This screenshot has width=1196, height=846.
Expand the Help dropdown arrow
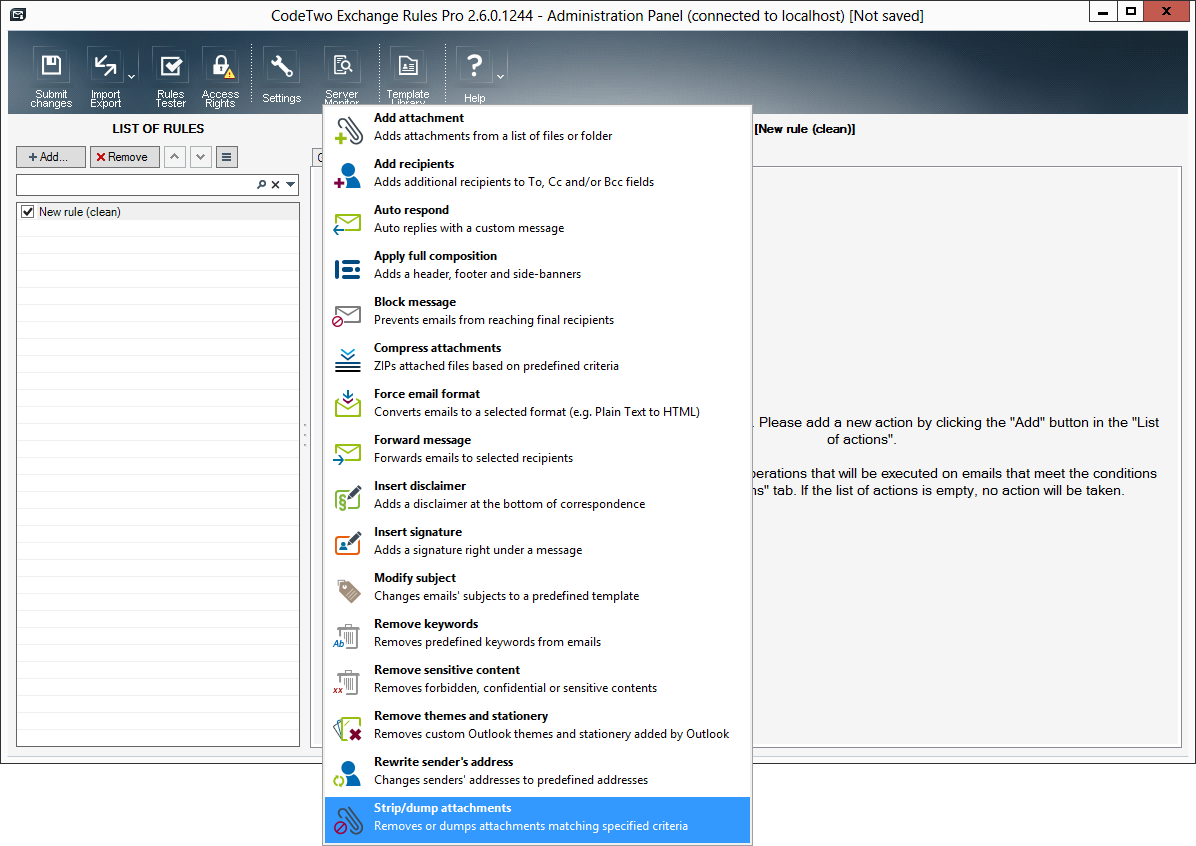(500, 76)
